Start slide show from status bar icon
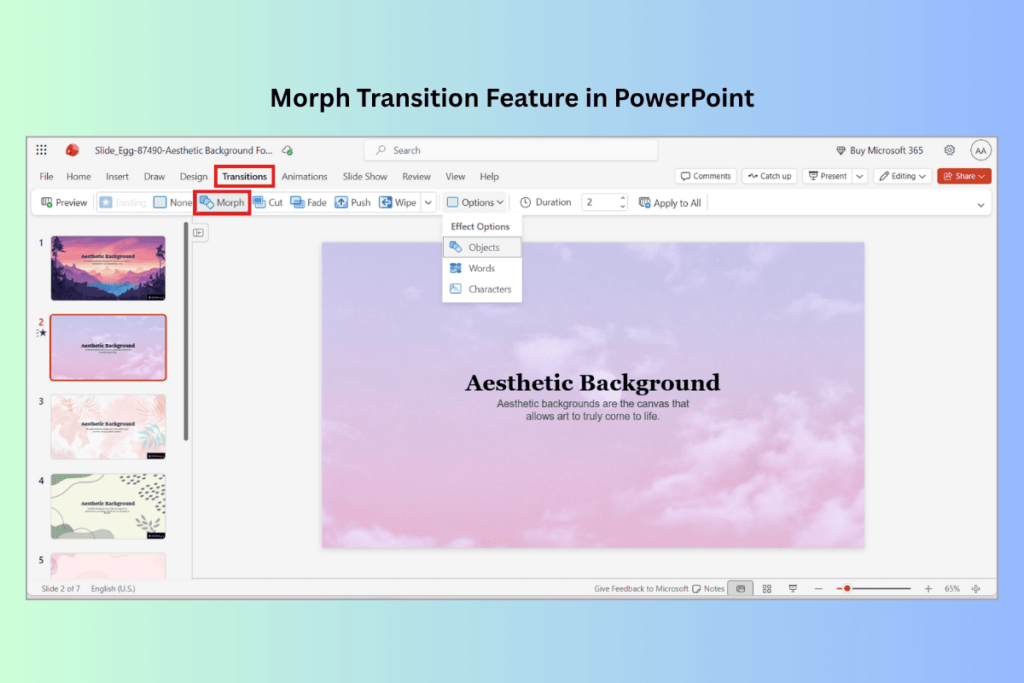Viewport: 1024px width, 683px height. pos(792,588)
